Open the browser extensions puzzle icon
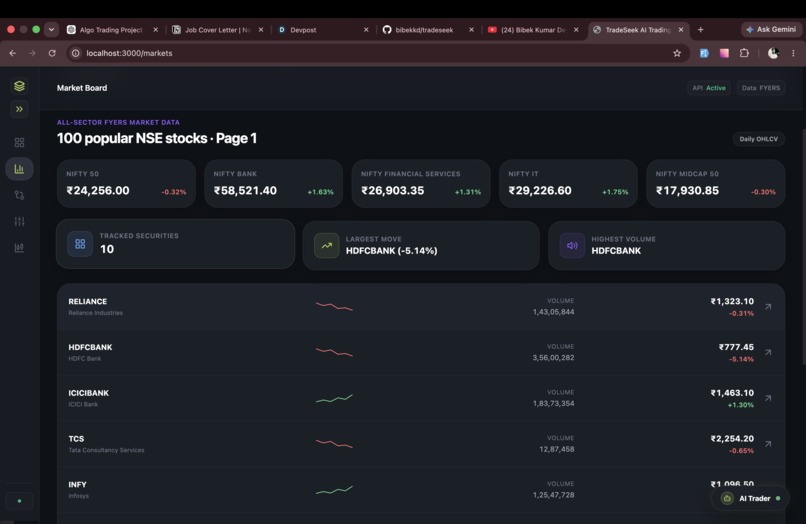The height and width of the screenshot is (524, 806). 744,53
